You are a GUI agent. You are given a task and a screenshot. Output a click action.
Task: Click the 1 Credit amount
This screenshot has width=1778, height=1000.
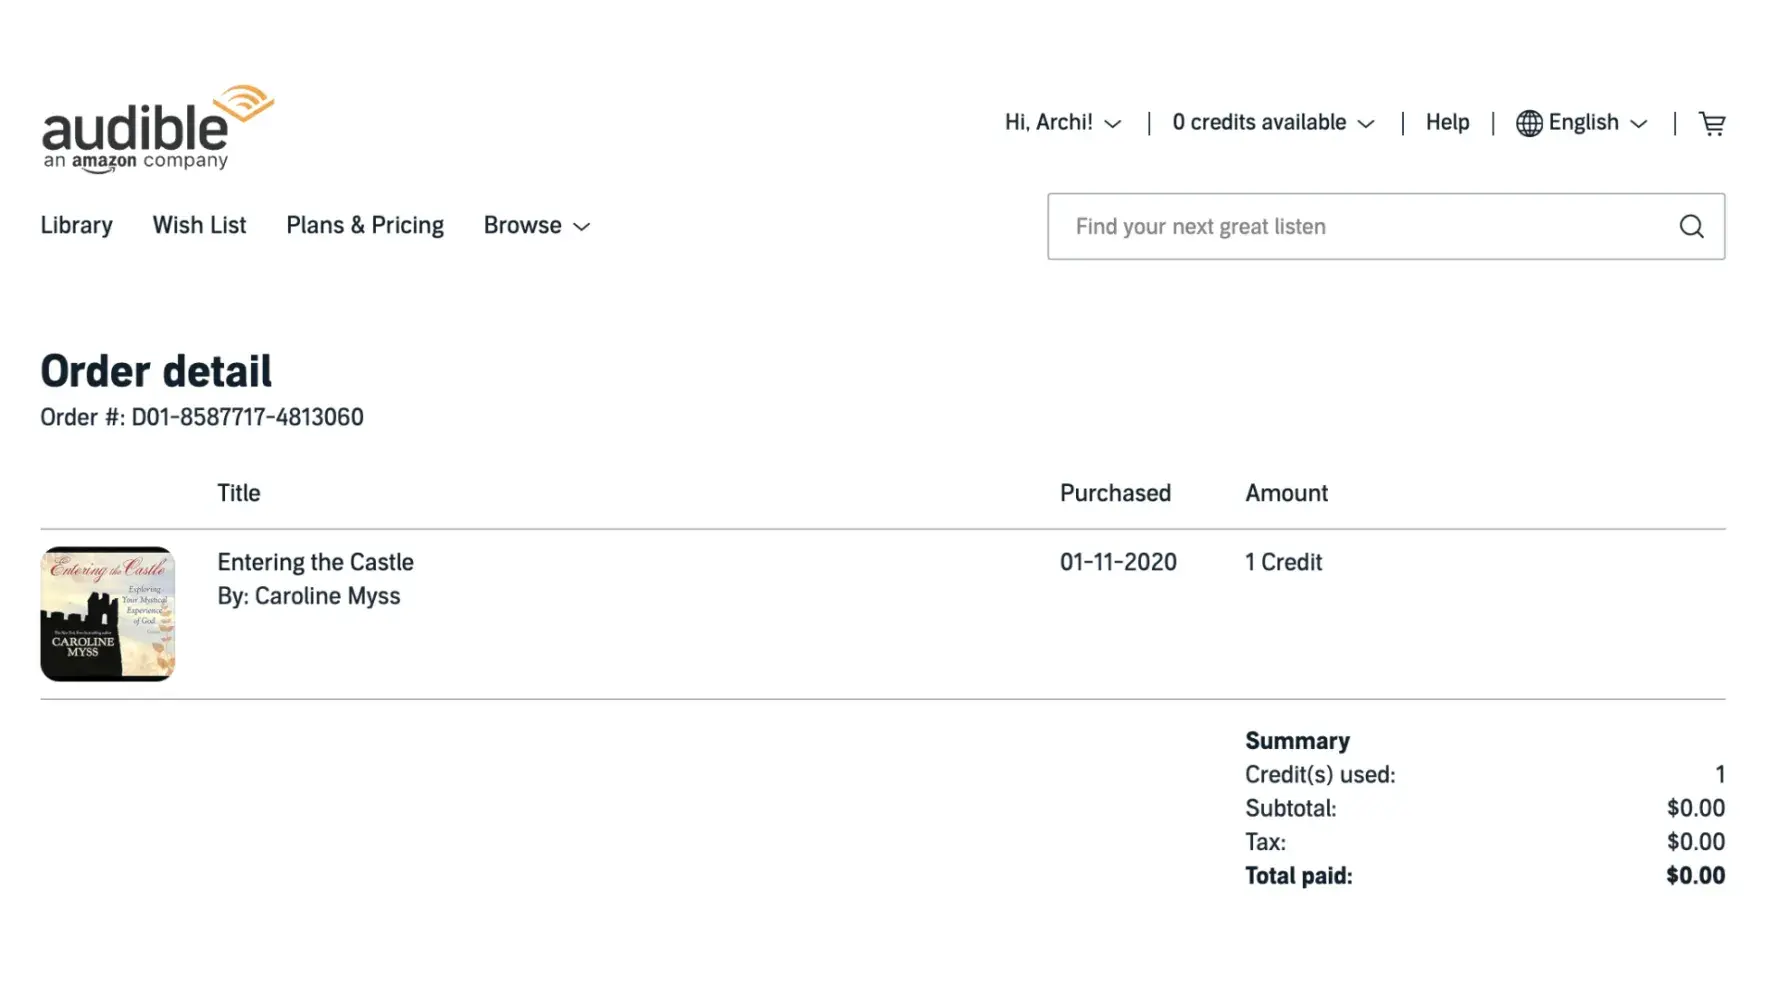tap(1283, 562)
